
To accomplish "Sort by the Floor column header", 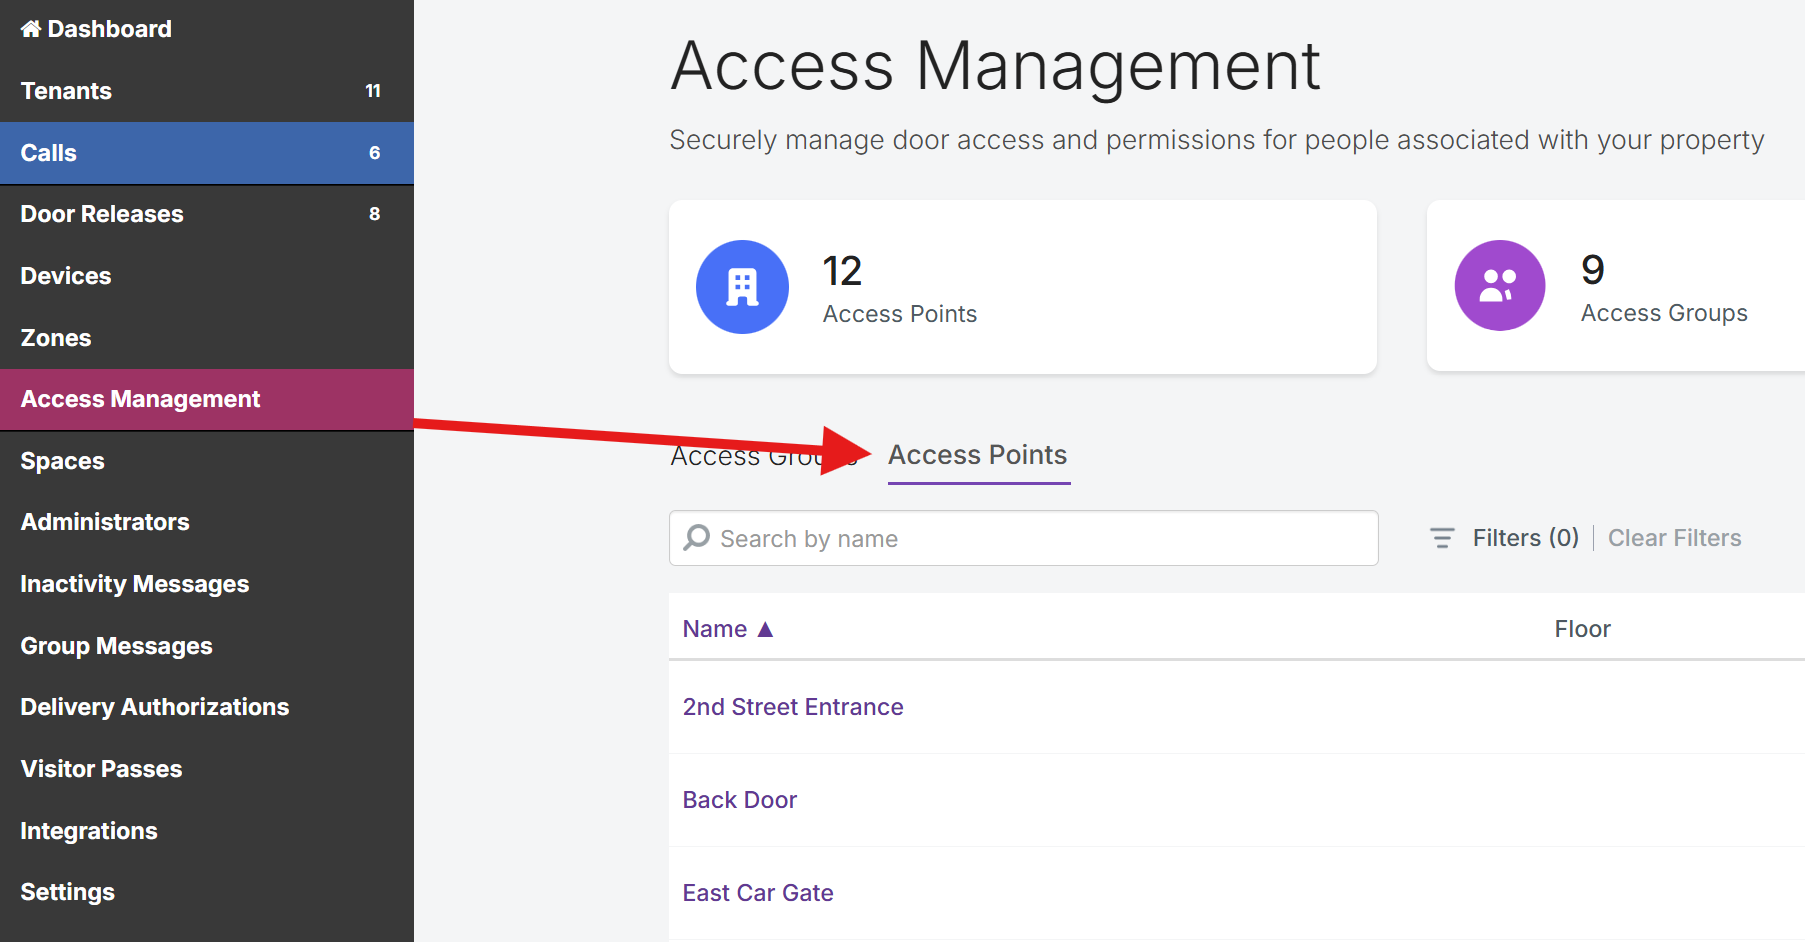I will [x=1582, y=629].
